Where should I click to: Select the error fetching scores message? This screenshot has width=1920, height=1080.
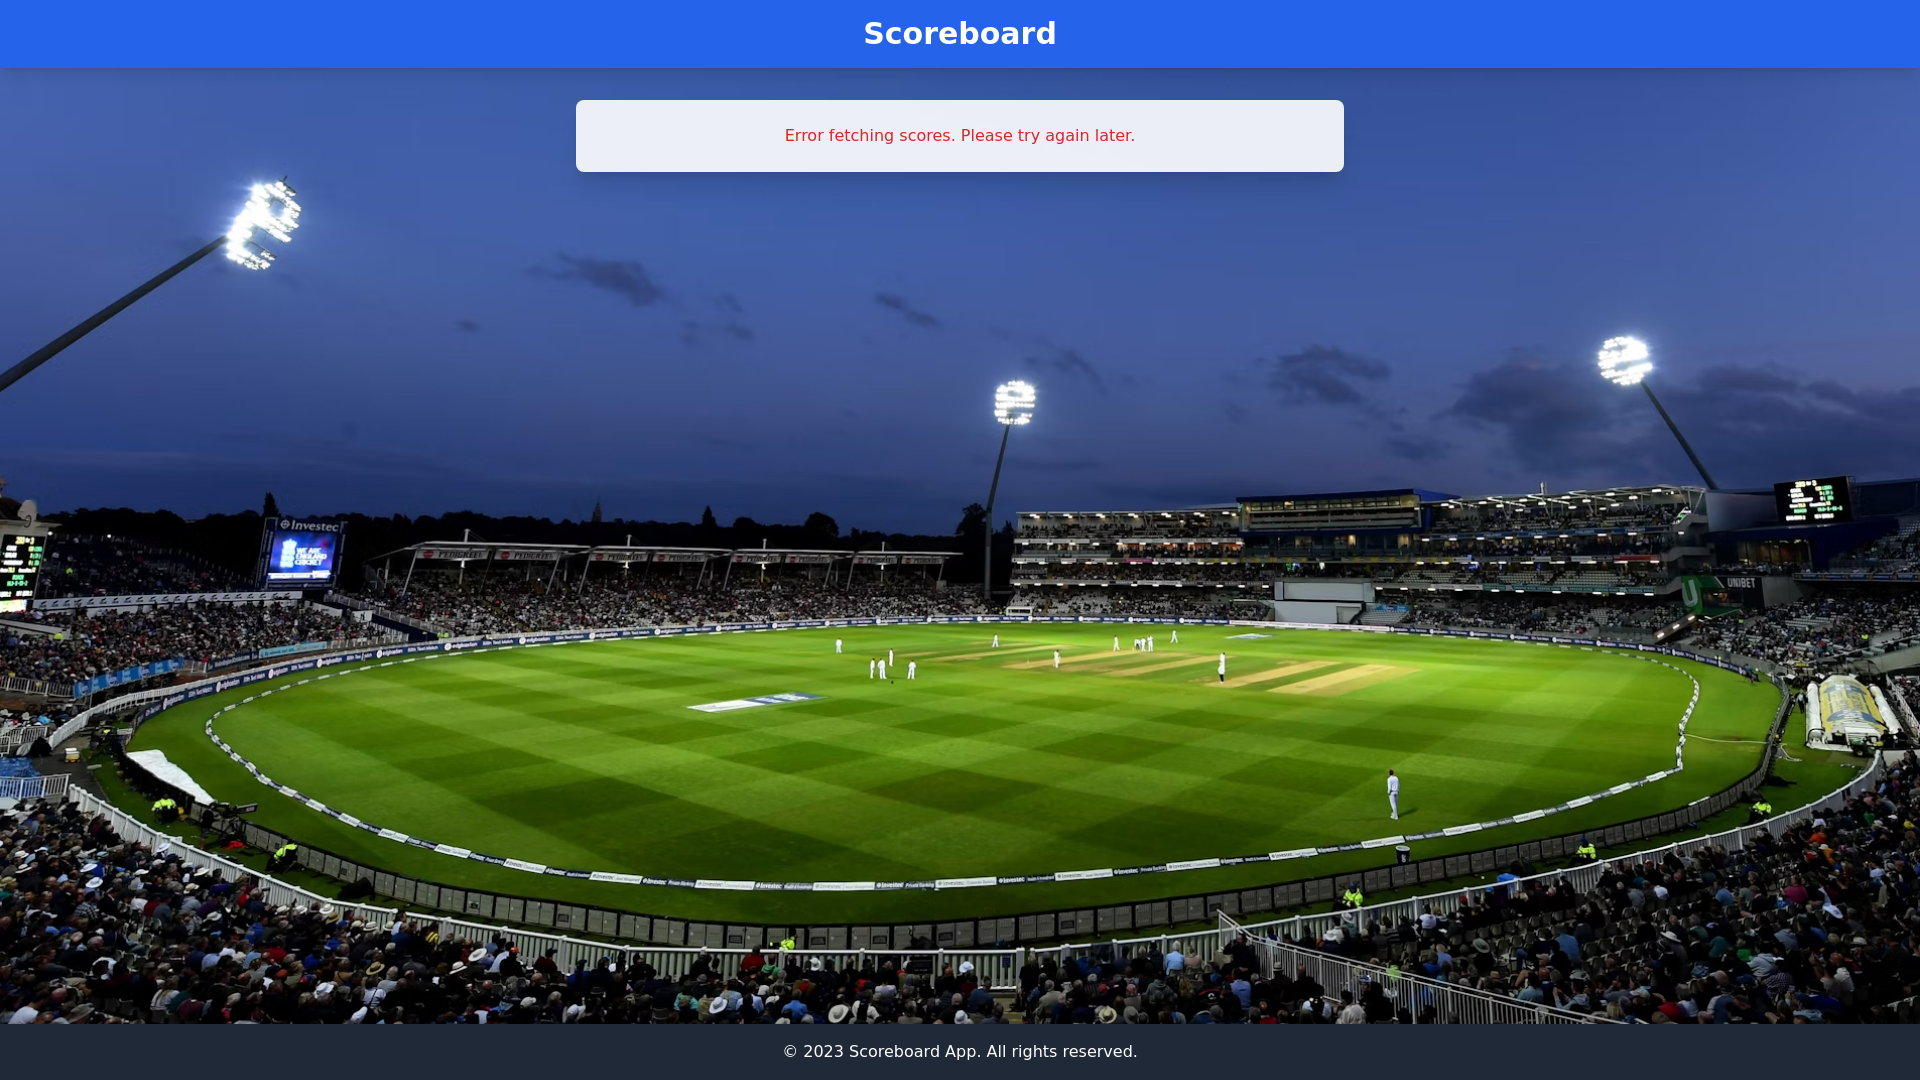coord(960,136)
